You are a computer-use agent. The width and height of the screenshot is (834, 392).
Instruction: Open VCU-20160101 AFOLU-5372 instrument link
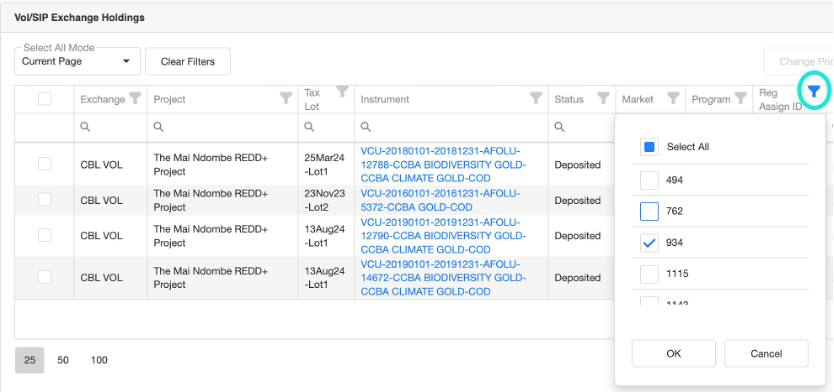point(440,200)
